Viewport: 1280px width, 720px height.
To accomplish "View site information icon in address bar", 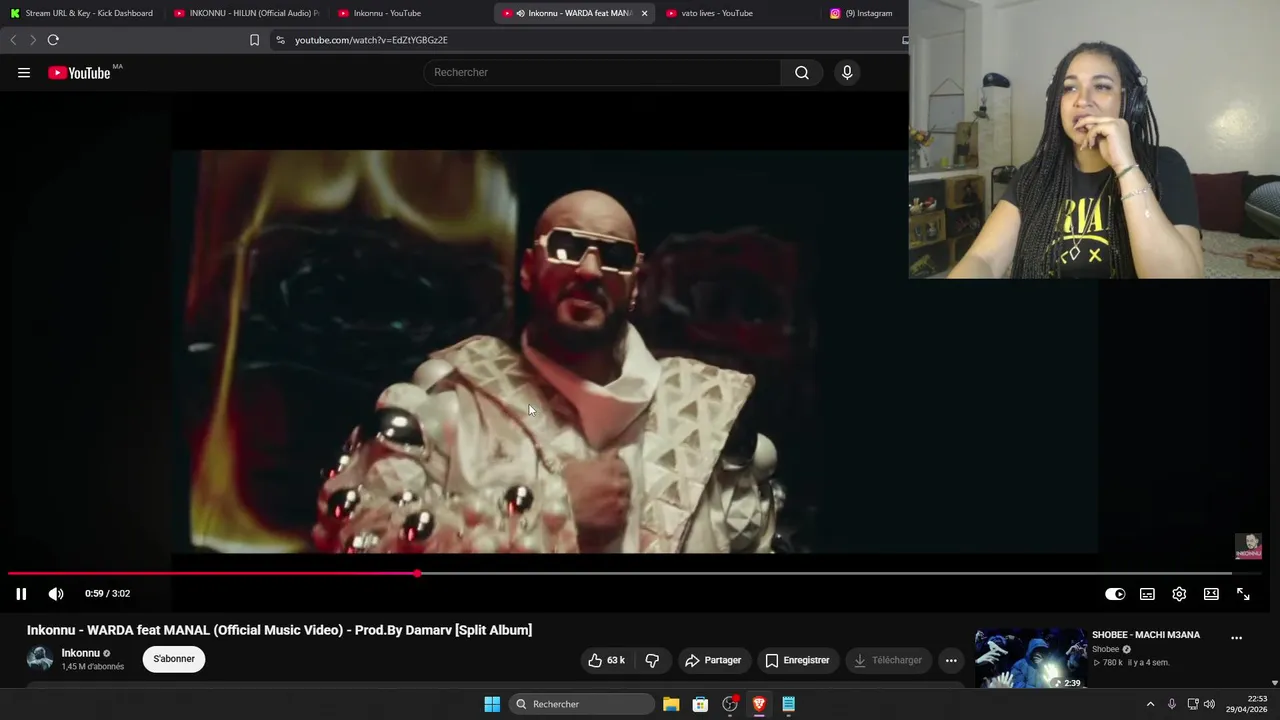I will [280, 40].
